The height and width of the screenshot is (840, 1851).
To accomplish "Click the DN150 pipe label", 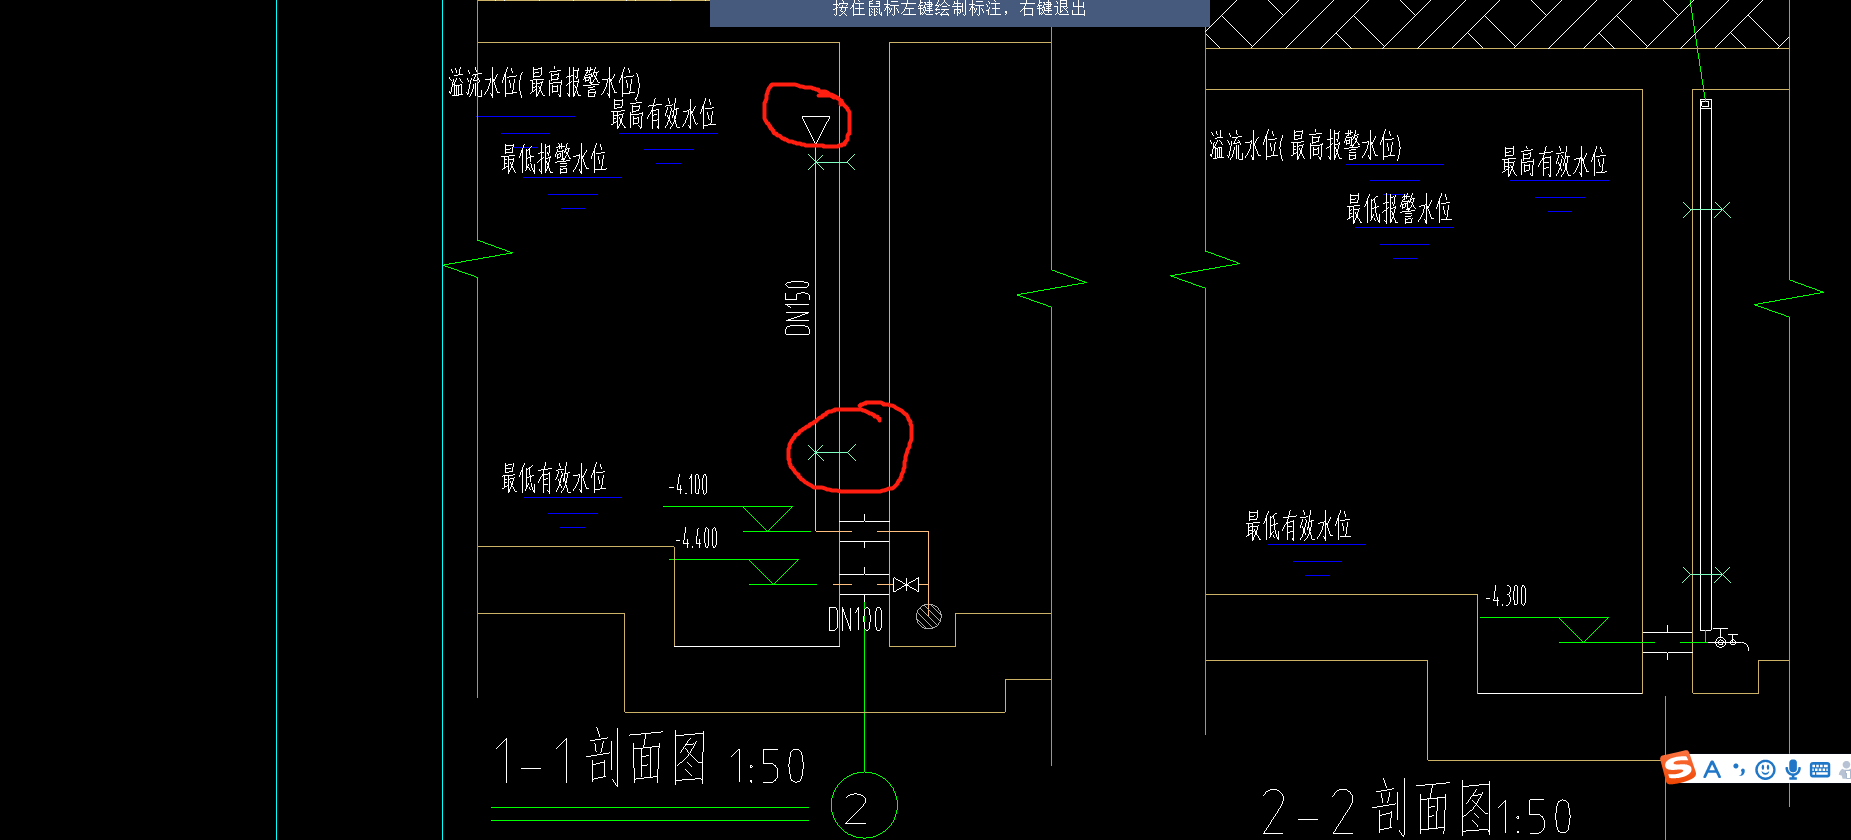I will click(797, 307).
